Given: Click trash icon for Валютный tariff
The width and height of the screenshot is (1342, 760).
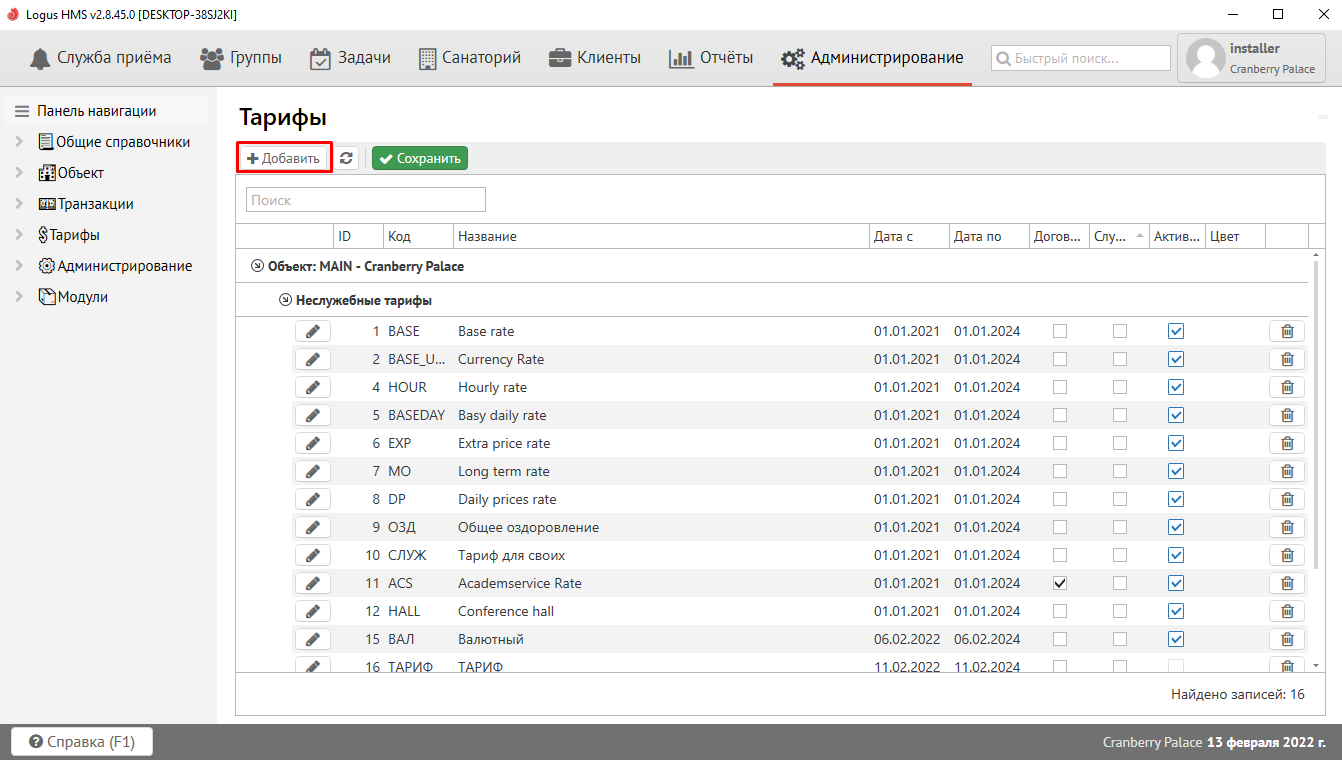Looking at the screenshot, I should 1287,639.
